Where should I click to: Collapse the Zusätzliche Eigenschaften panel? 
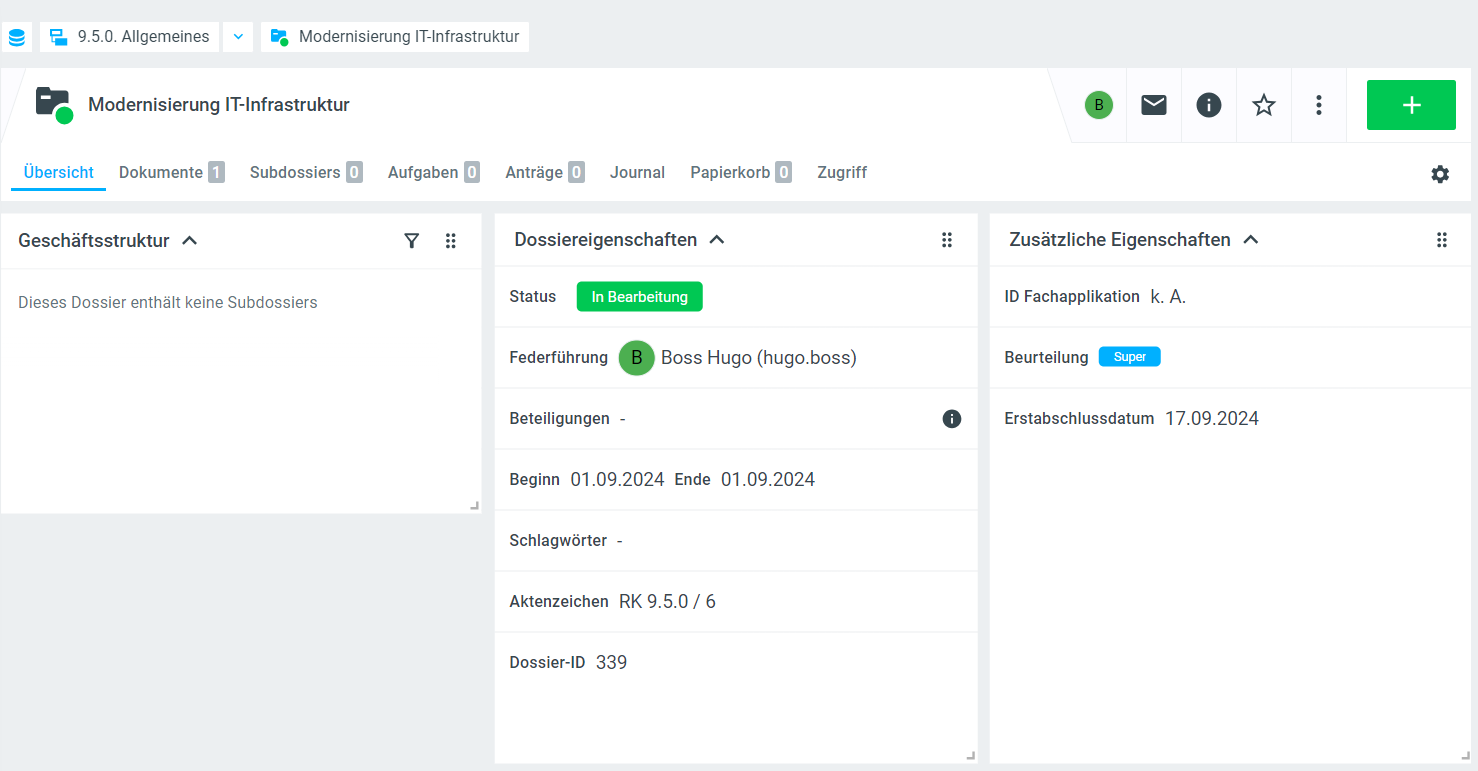pyautogui.click(x=1250, y=240)
